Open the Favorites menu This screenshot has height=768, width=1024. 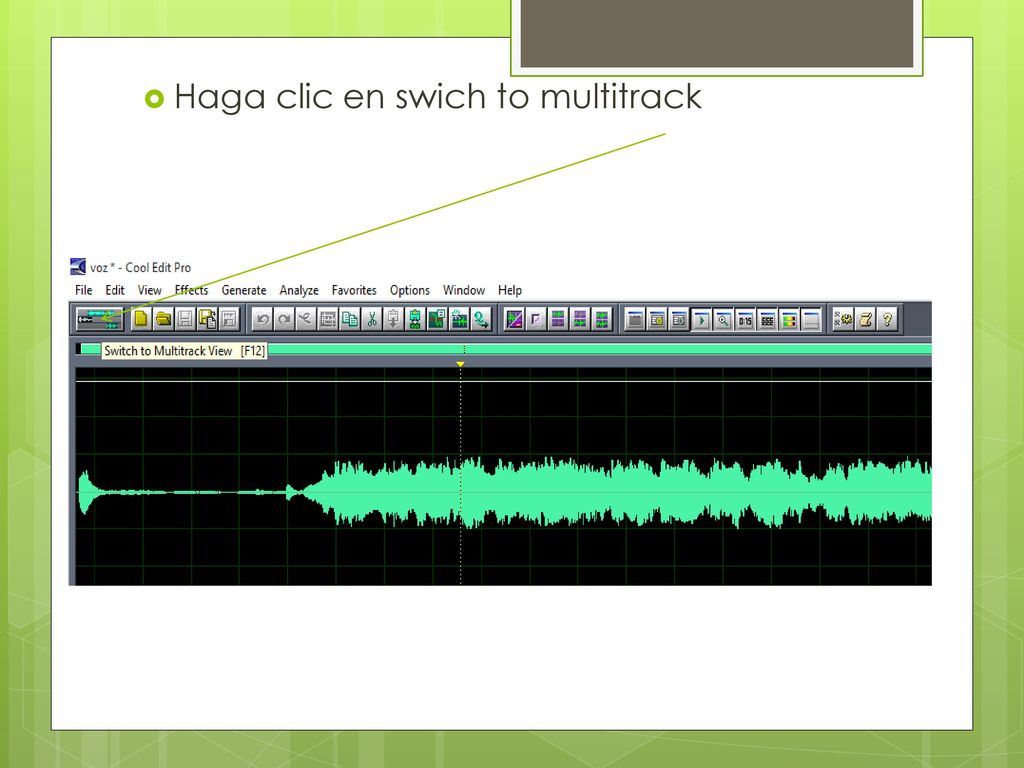(354, 290)
